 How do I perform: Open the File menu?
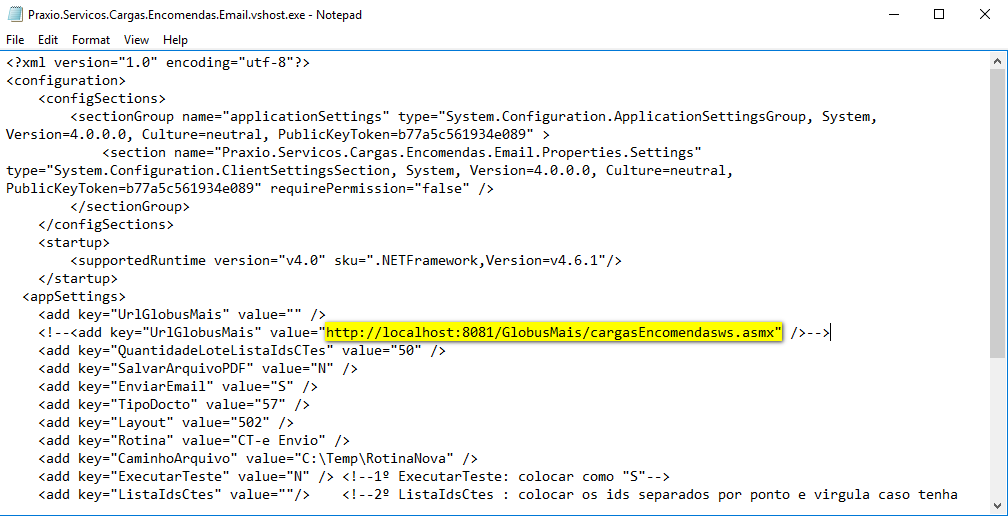click(x=15, y=40)
